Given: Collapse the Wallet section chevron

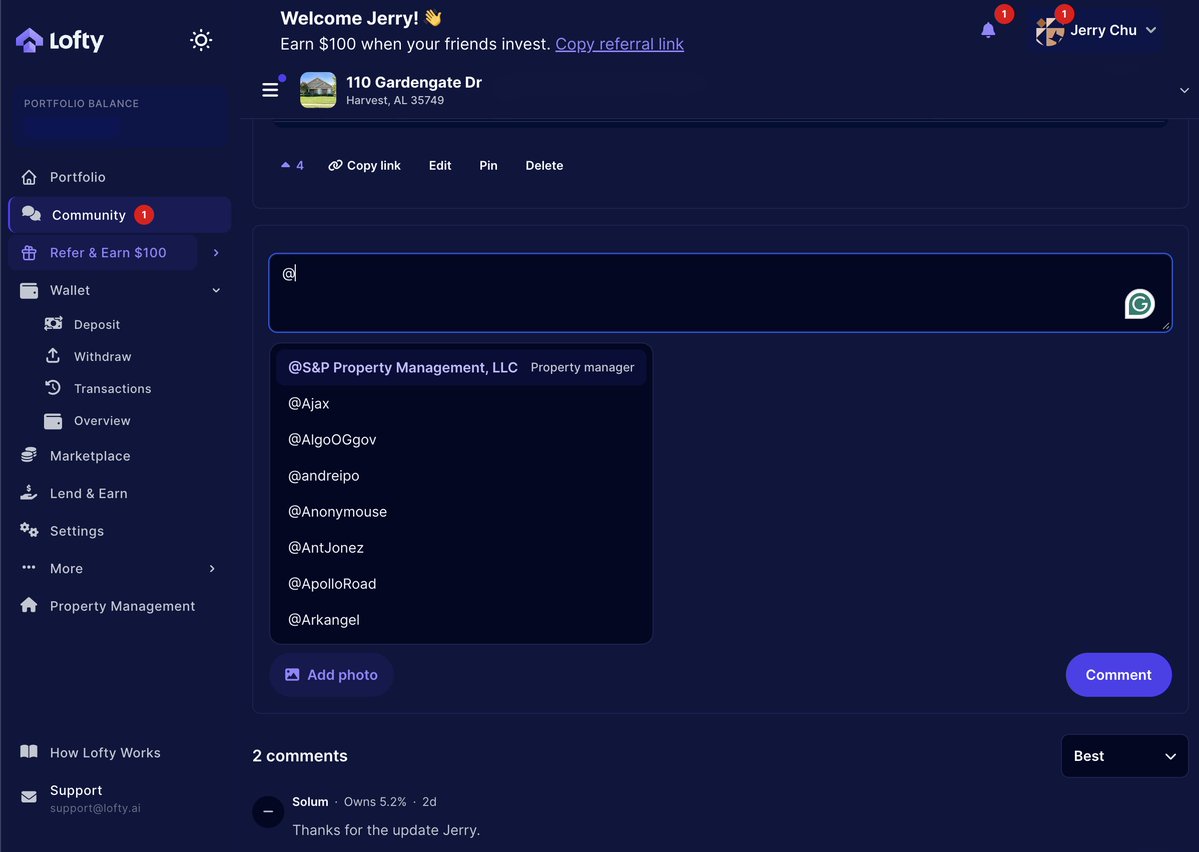Looking at the screenshot, I should click(216, 290).
